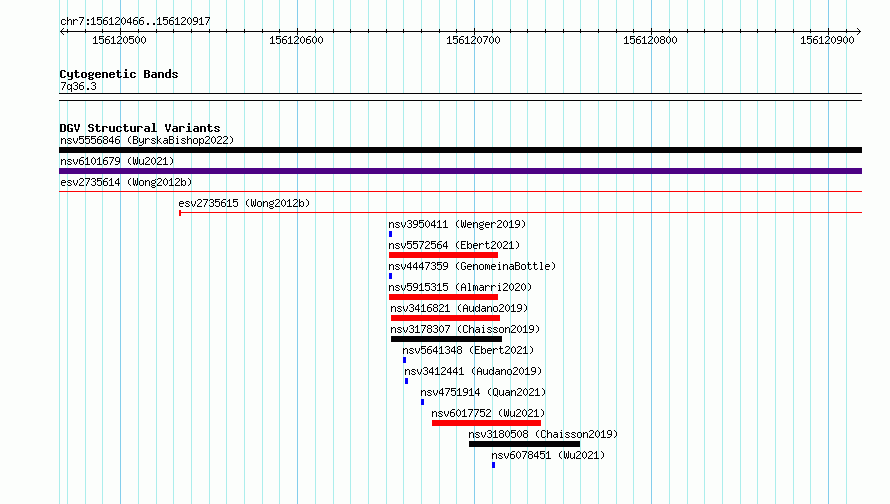This screenshot has height=504, width=890.
Task: Select the red nsv3416821 variant bar
Action: pyautogui.click(x=446, y=318)
